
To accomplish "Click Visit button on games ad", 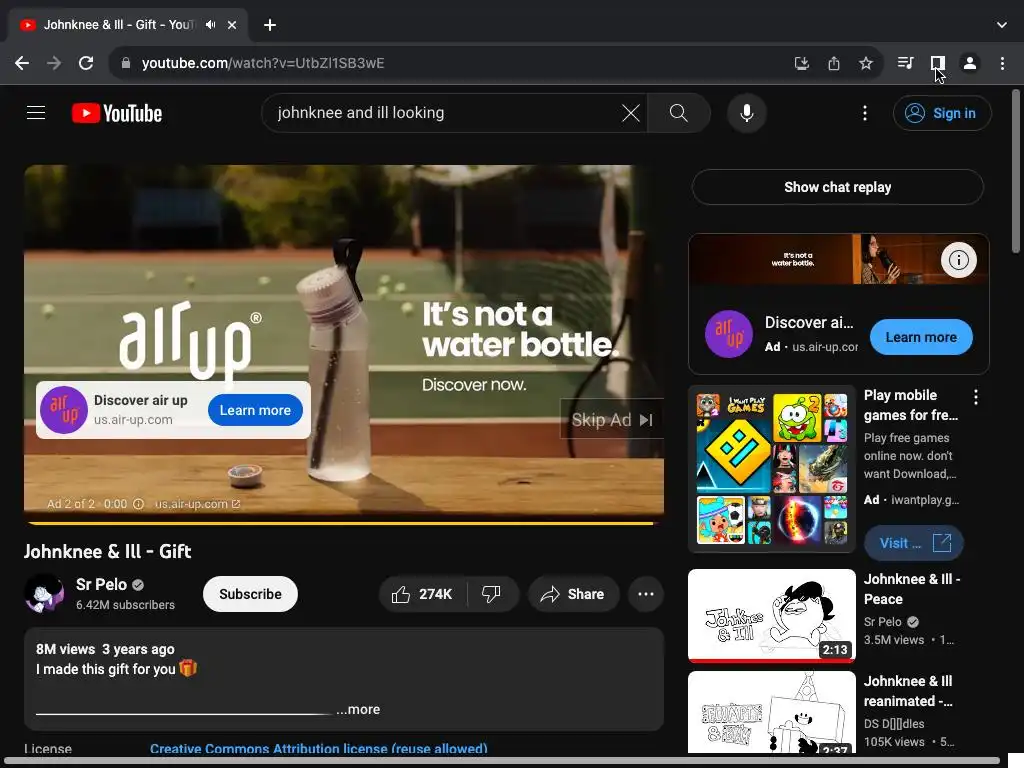I will [913, 543].
